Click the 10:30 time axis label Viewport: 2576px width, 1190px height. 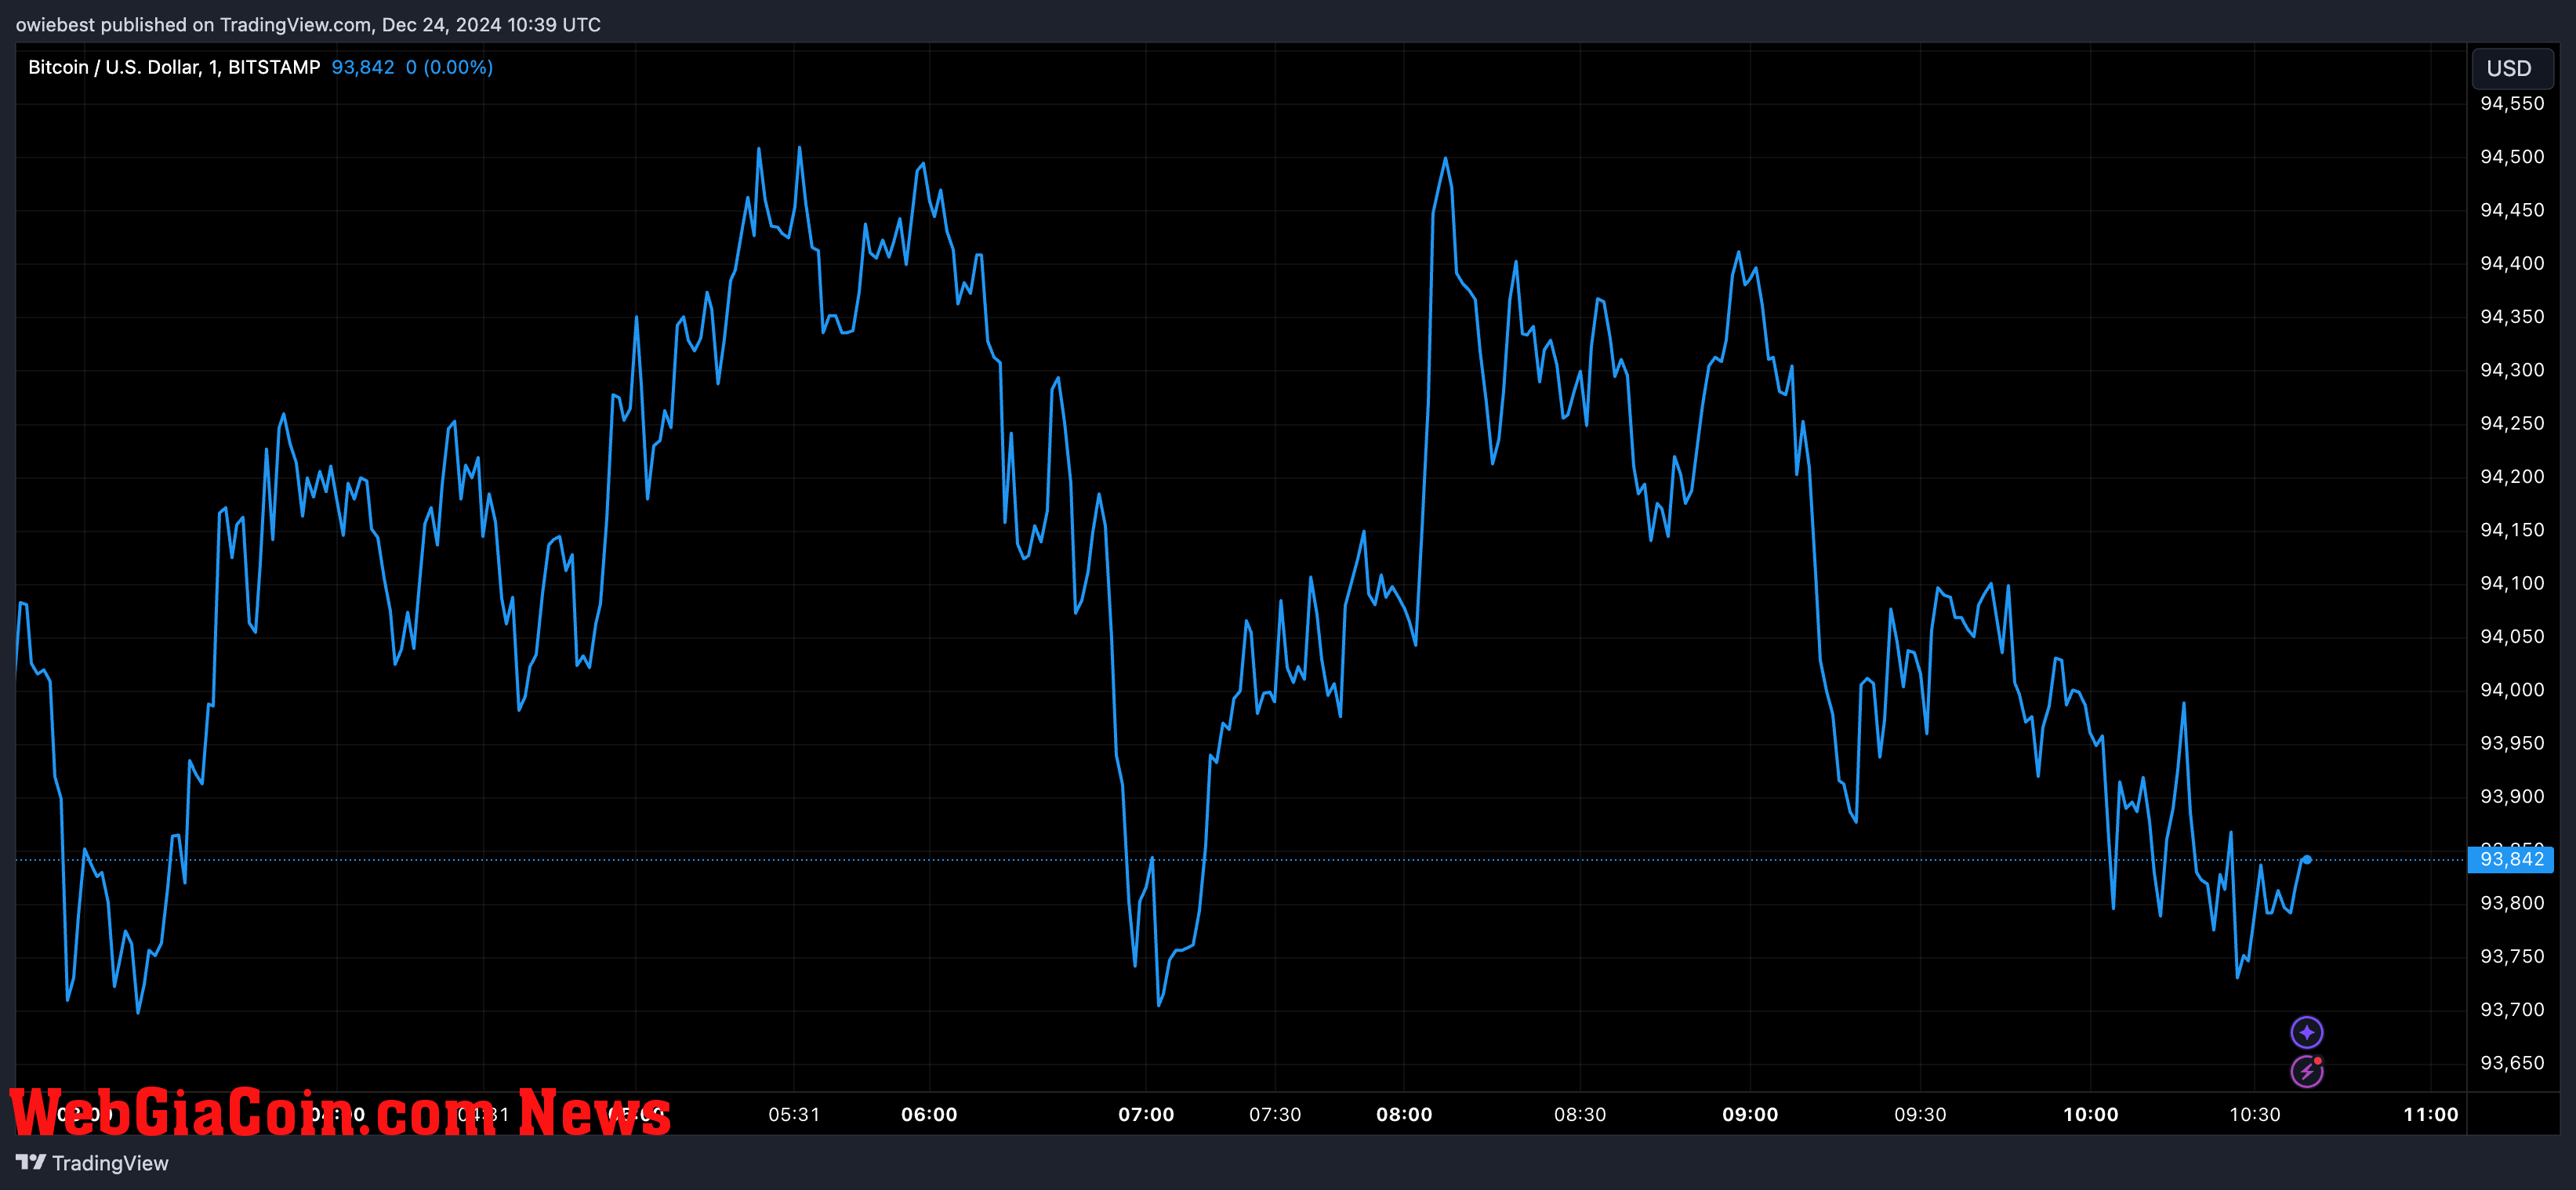pyautogui.click(x=2255, y=1114)
